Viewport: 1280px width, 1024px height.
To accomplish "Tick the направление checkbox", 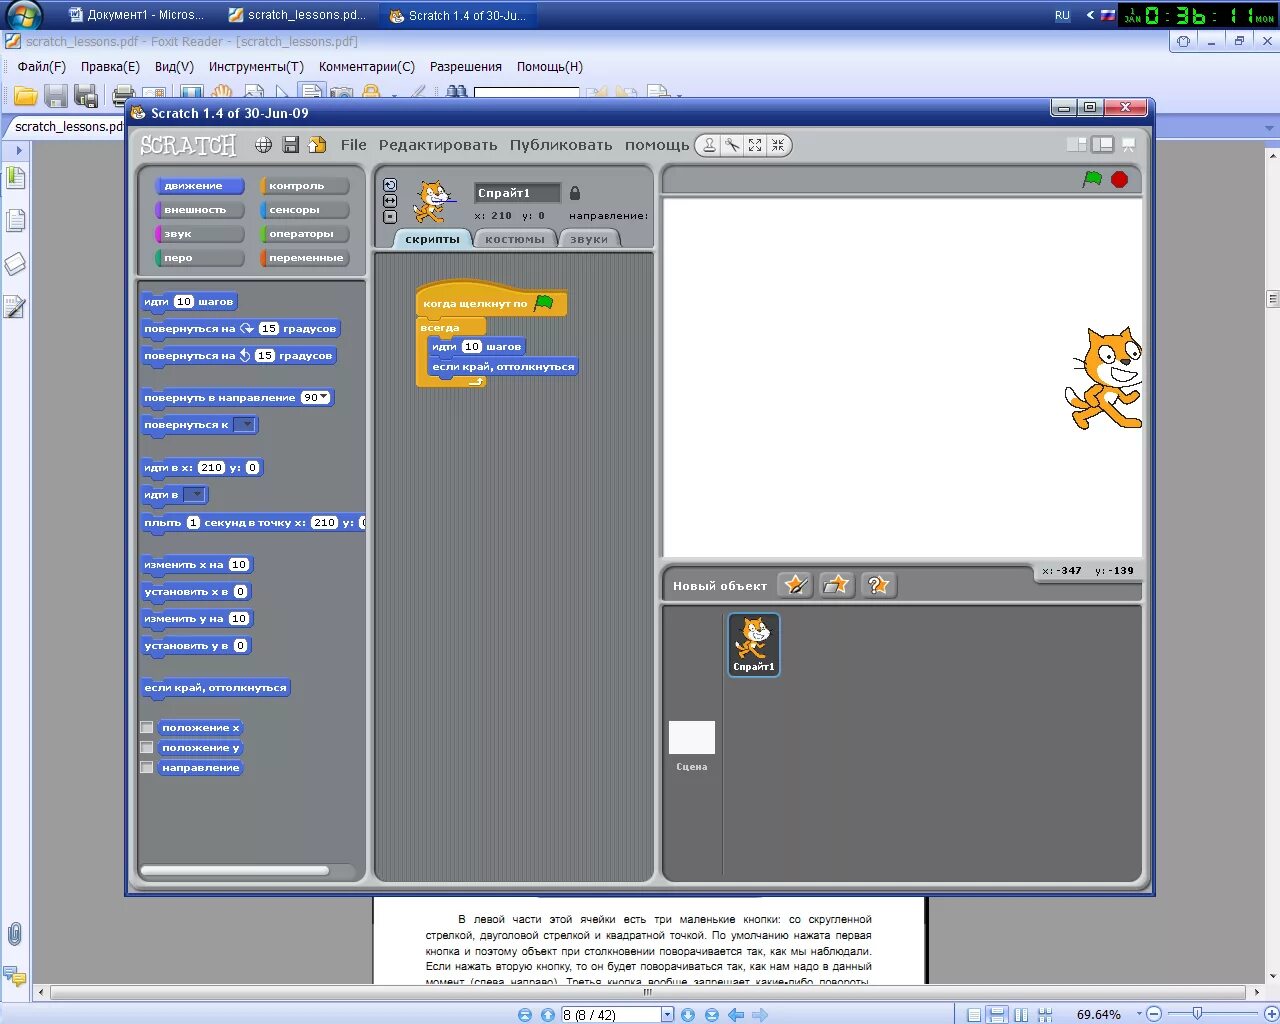I will 147,768.
